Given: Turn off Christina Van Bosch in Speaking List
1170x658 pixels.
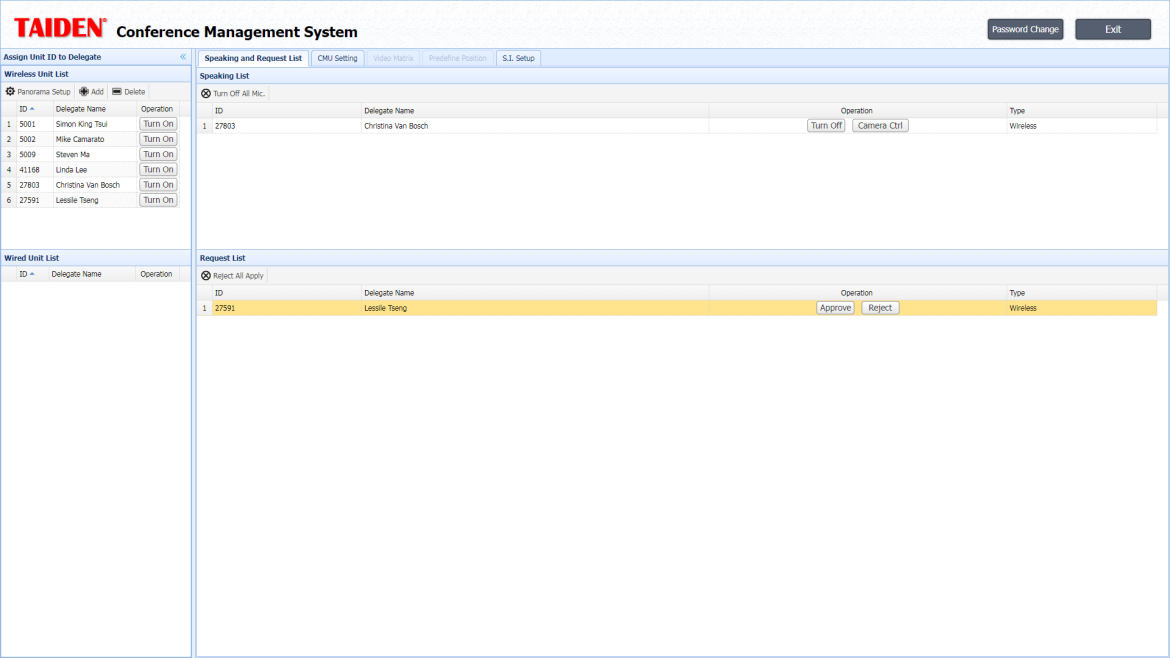Looking at the screenshot, I should 826,126.
